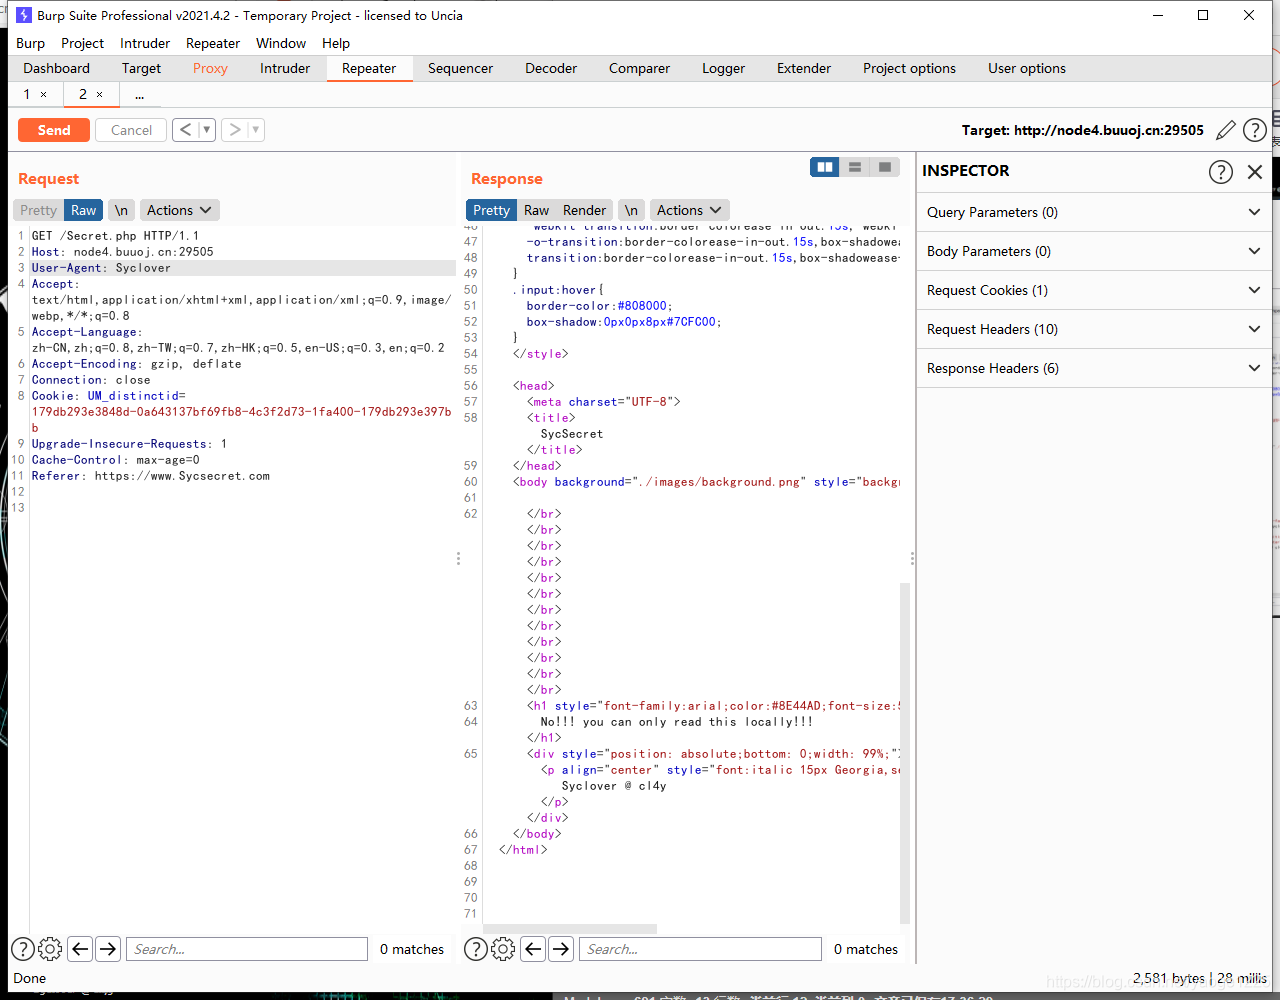Edit target with the pencil icon

1226,130
